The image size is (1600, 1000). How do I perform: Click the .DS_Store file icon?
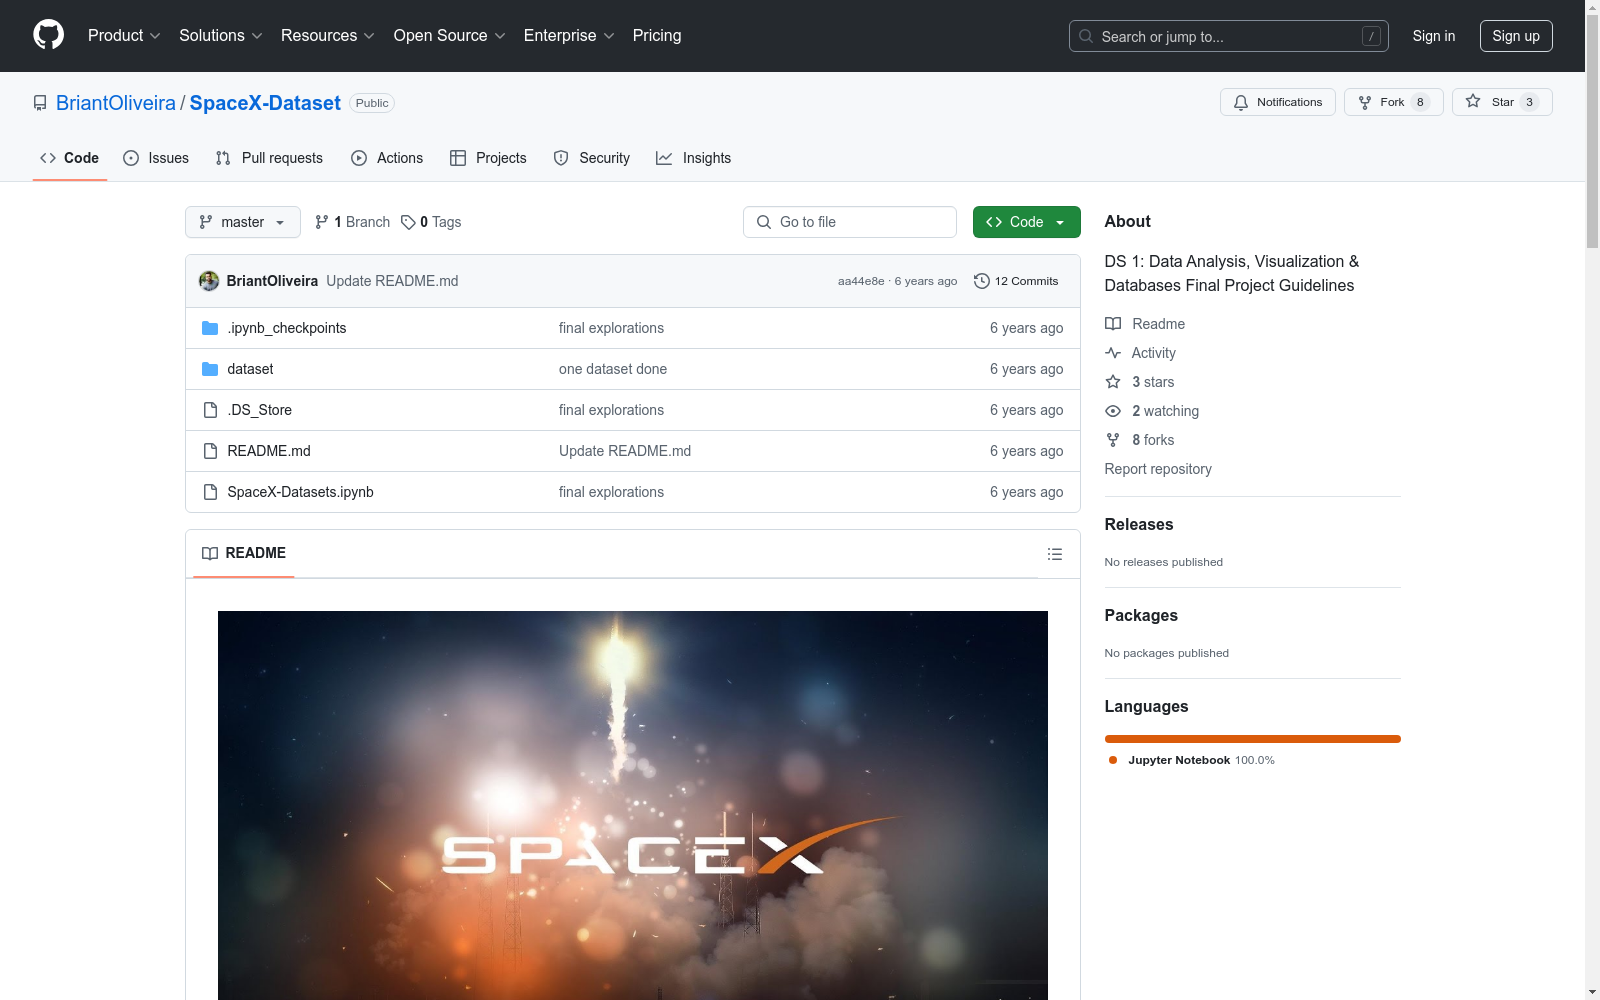coord(210,410)
